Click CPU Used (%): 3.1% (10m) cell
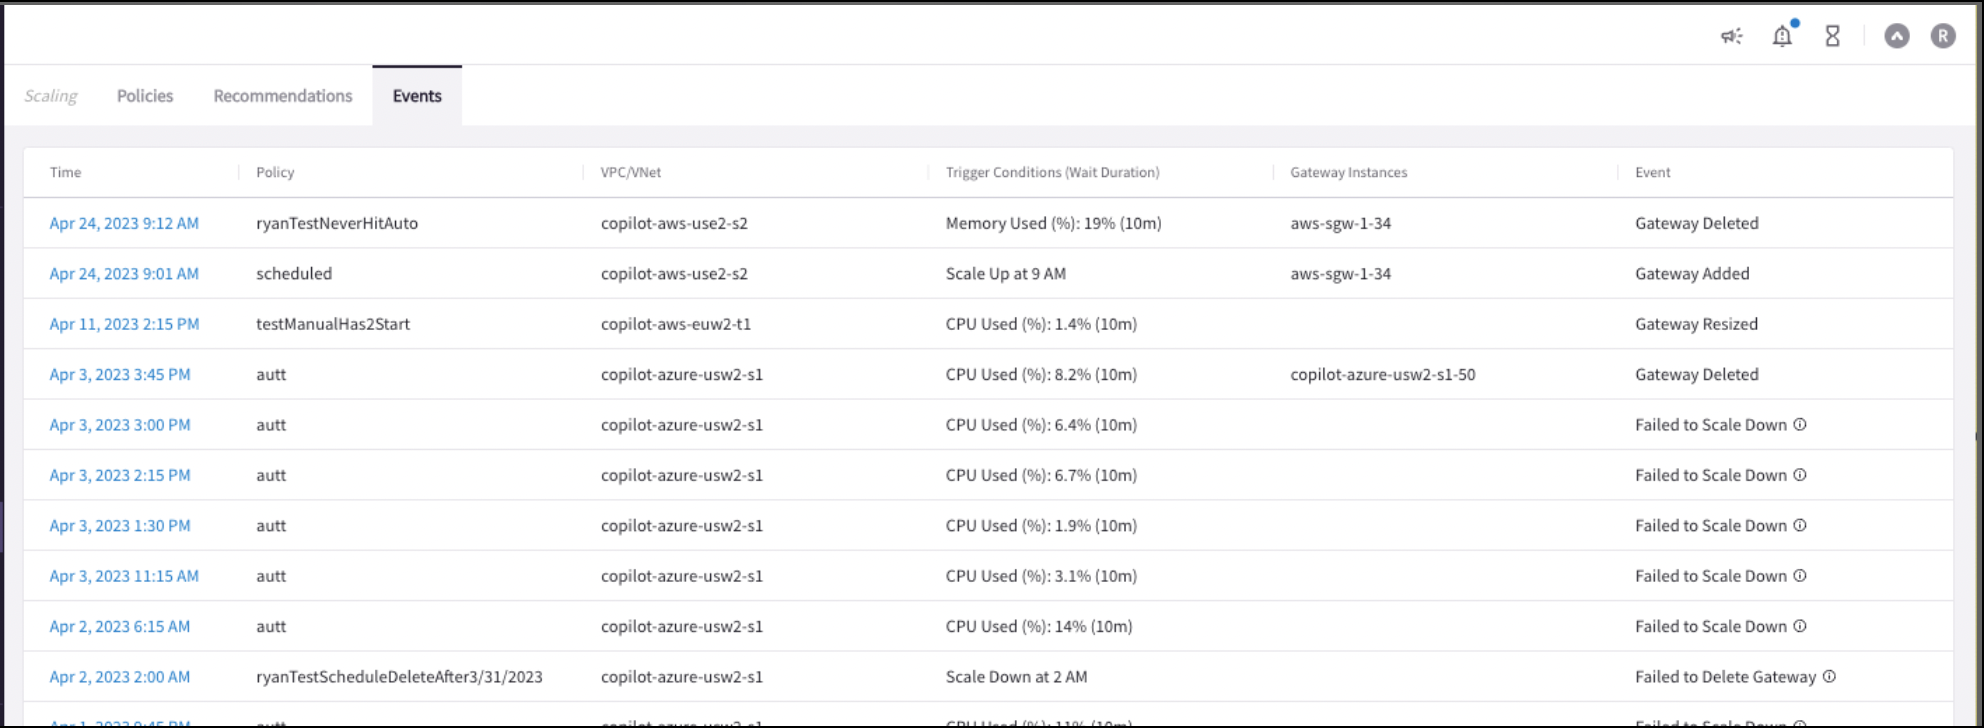The image size is (1984, 728). pyautogui.click(x=1041, y=575)
